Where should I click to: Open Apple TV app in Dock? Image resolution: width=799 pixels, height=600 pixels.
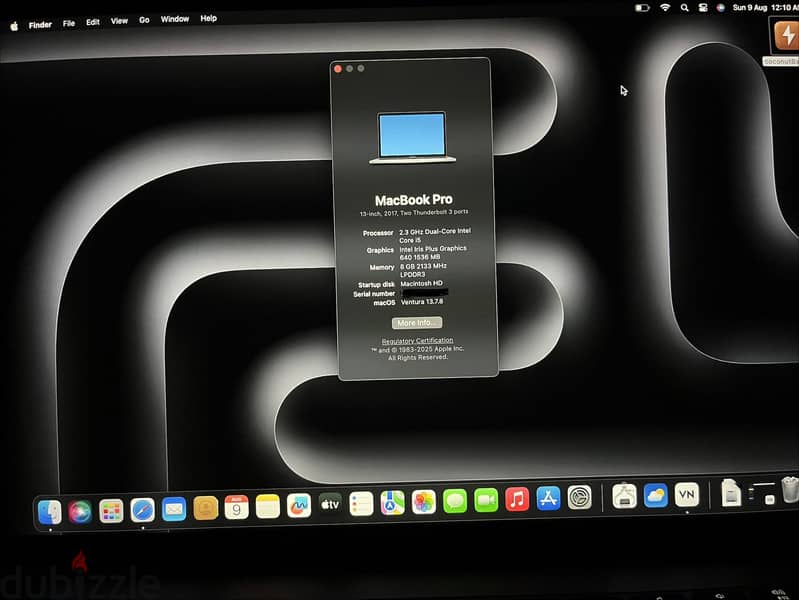pyautogui.click(x=330, y=504)
